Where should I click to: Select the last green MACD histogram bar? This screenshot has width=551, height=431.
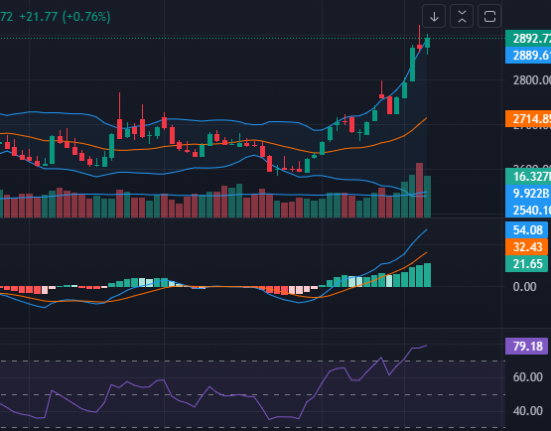(427, 275)
